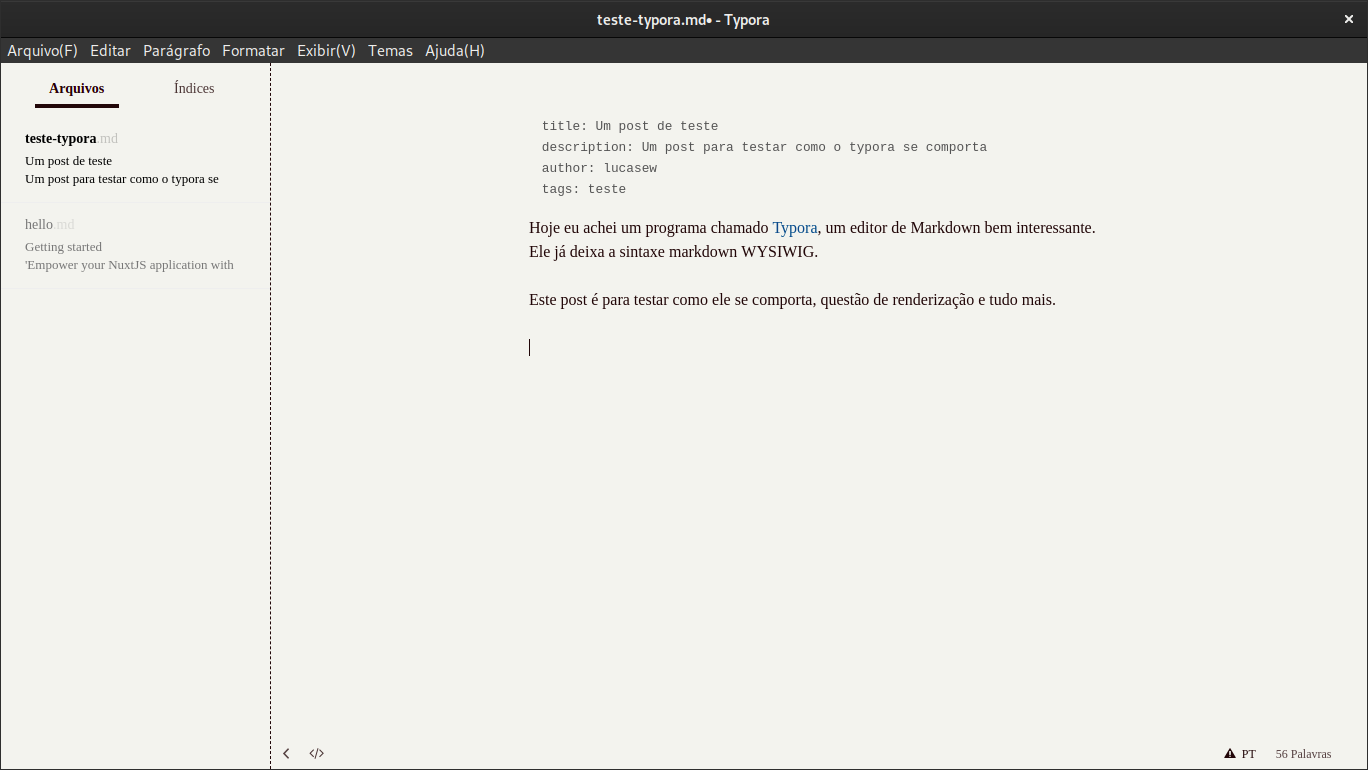Open the Formatar menu
The height and width of the screenshot is (770, 1368).
pyautogui.click(x=253, y=51)
